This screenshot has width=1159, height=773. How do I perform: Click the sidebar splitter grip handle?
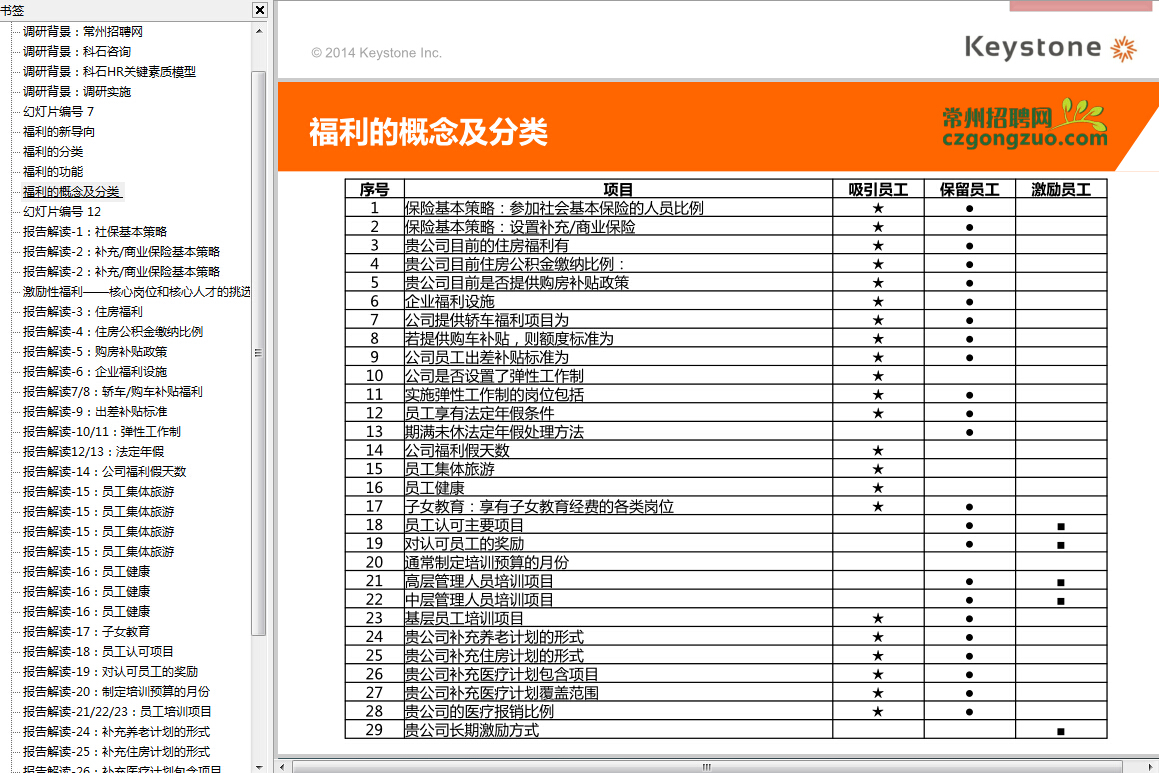(x=258, y=353)
